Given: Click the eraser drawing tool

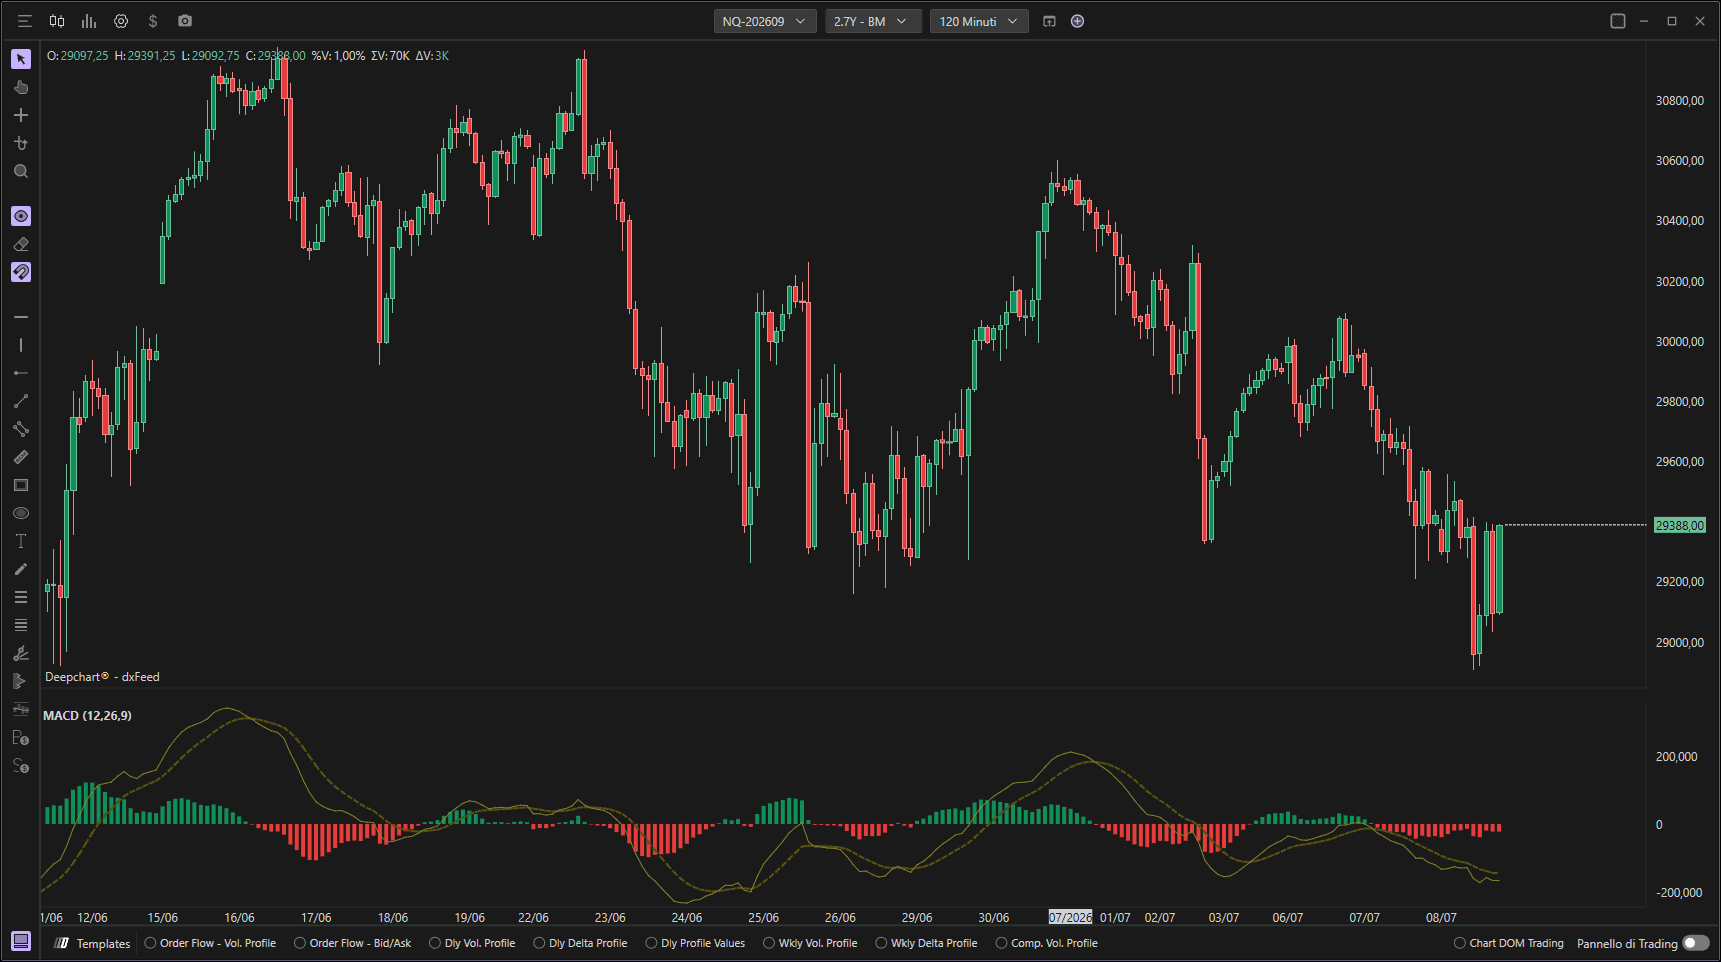Looking at the screenshot, I should [21, 244].
